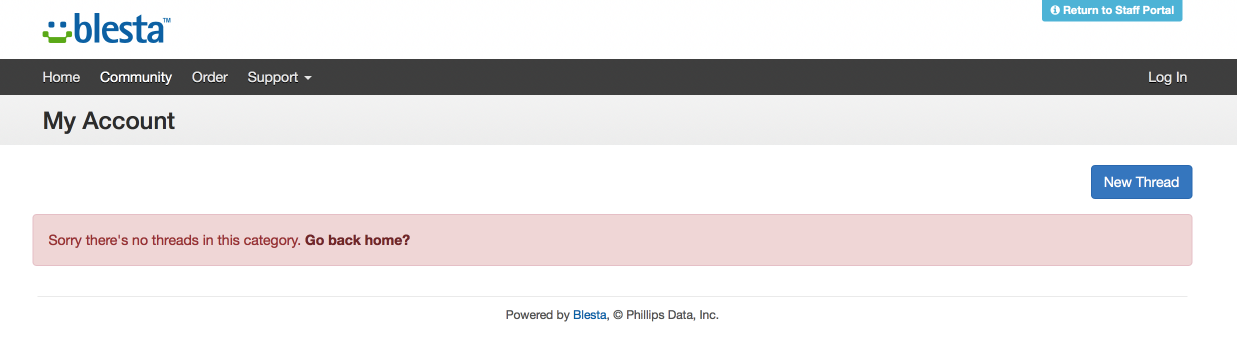Click the Blesta wordmark in the header
Image resolution: width=1237 pixels, height=360 pixels.
pos(120,29)
